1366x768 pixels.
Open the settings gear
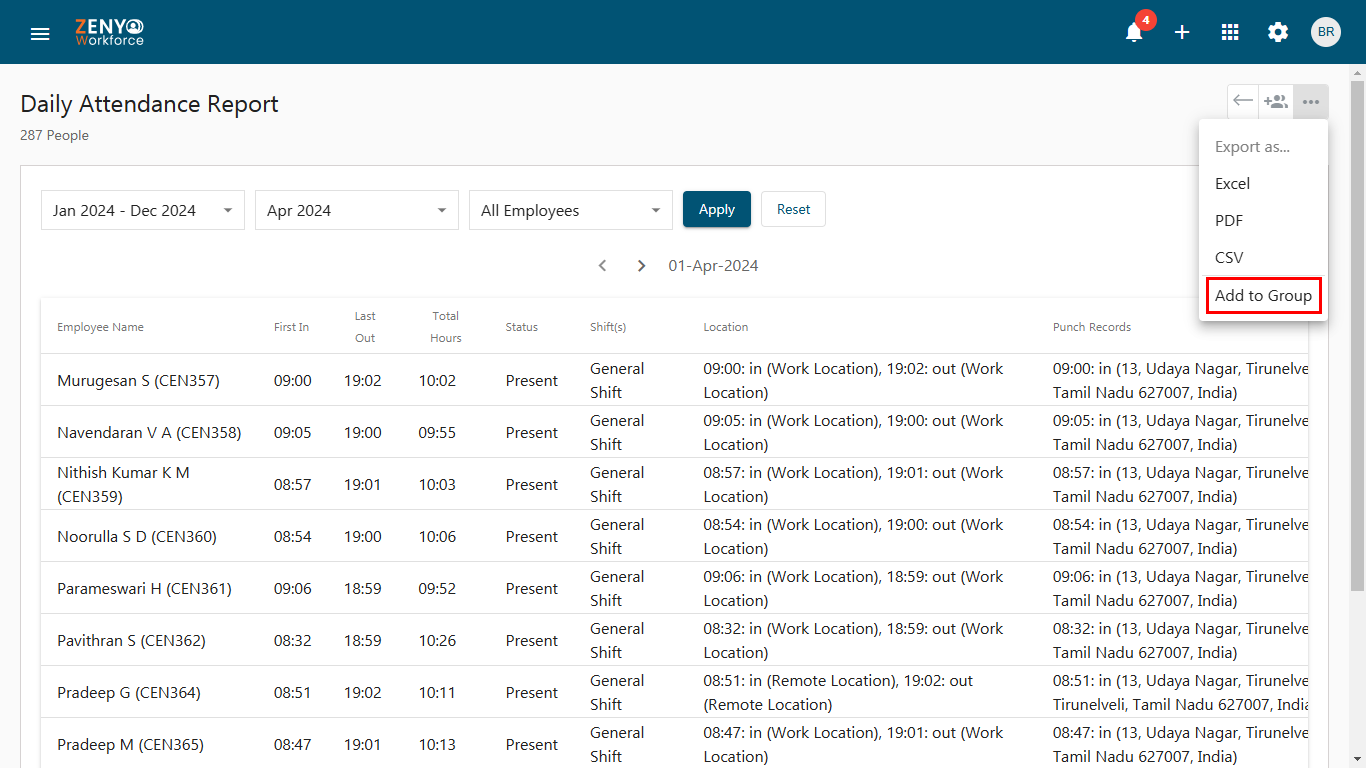(1278, 32)
